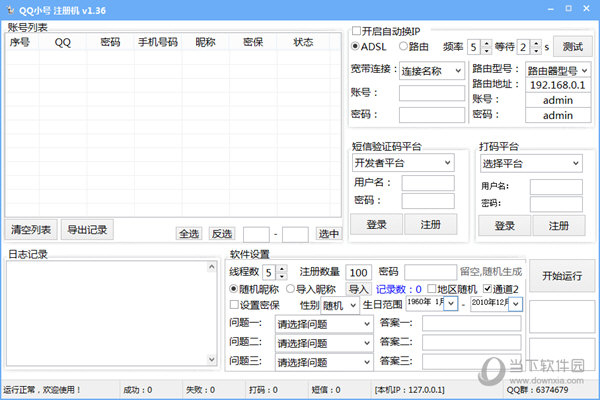Focus the ADSL 密码 input field
600x400 pixels.
point(432,114)
